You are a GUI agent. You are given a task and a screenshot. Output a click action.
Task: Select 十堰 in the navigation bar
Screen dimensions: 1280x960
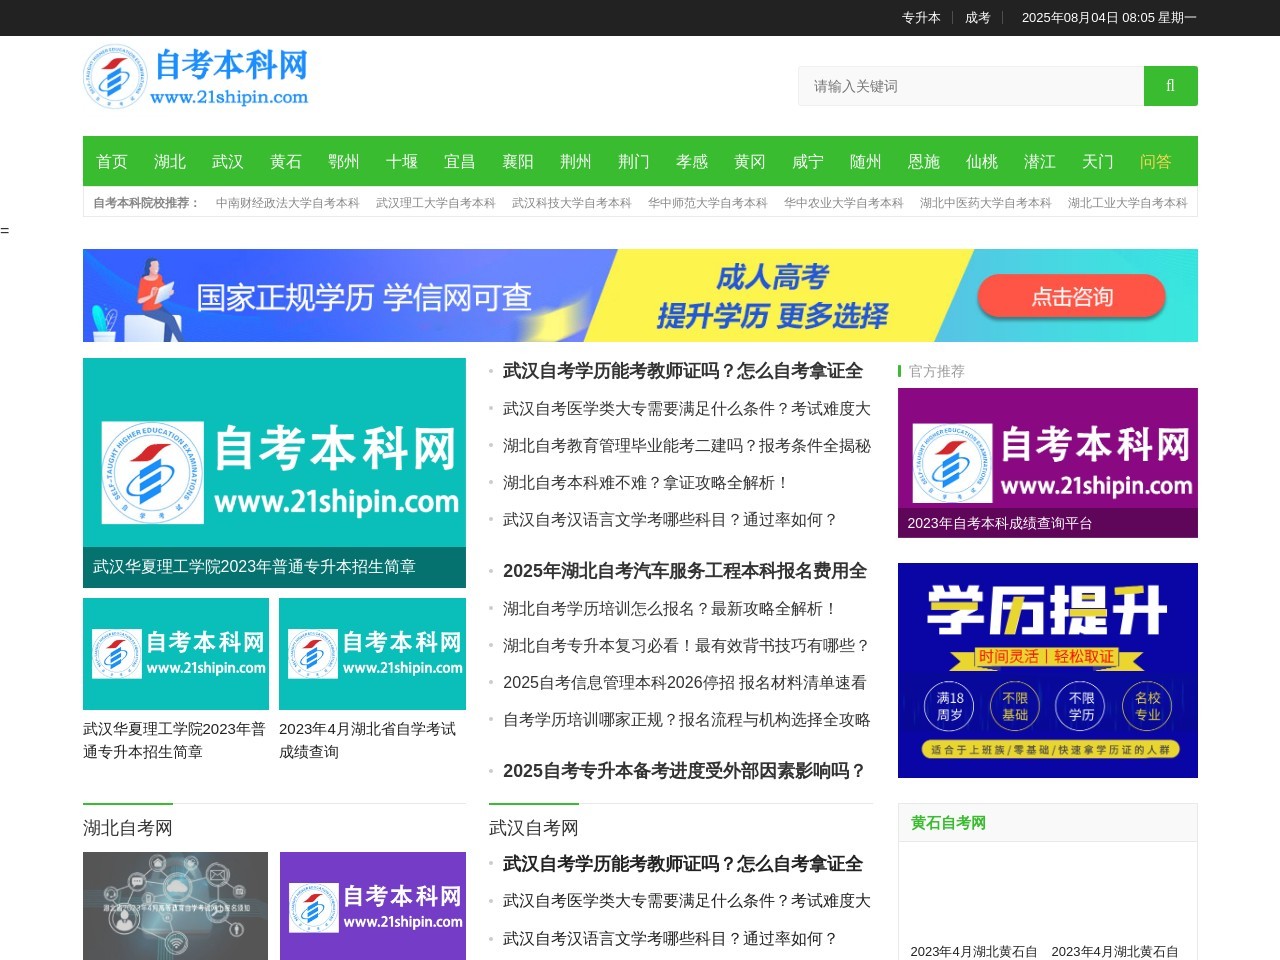402,161
